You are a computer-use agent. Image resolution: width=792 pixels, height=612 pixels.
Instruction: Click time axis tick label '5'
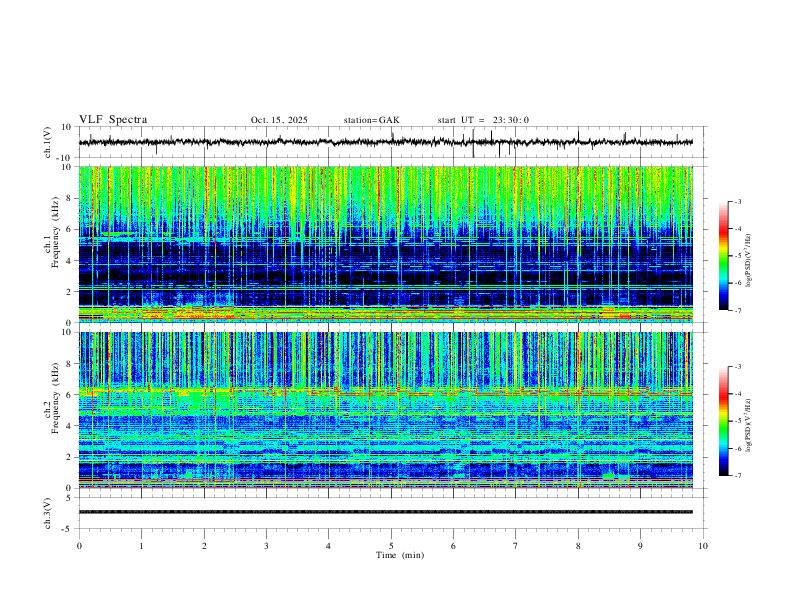(x=391, y=546)
